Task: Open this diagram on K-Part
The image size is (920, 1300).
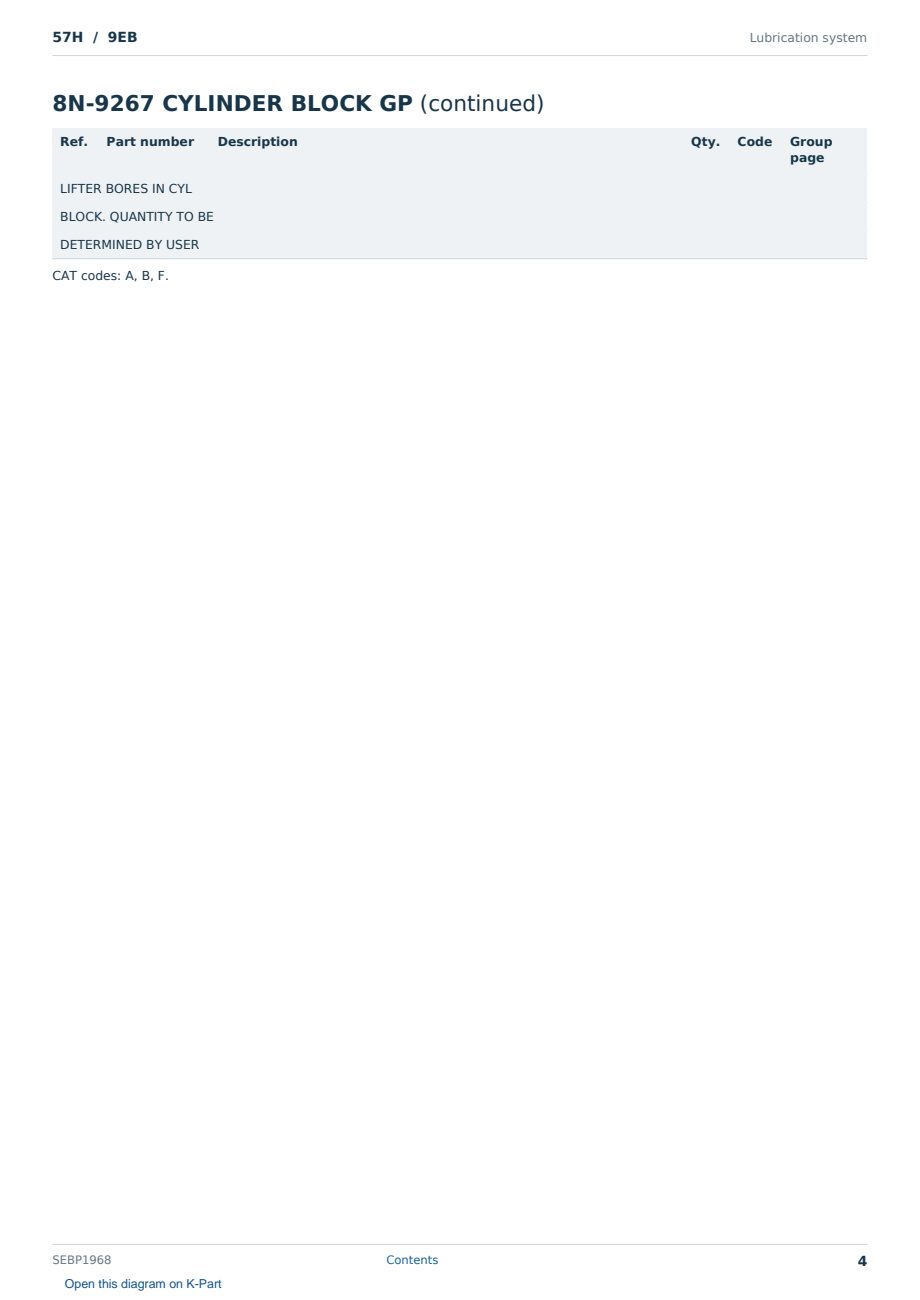Action: [143, 1284]
